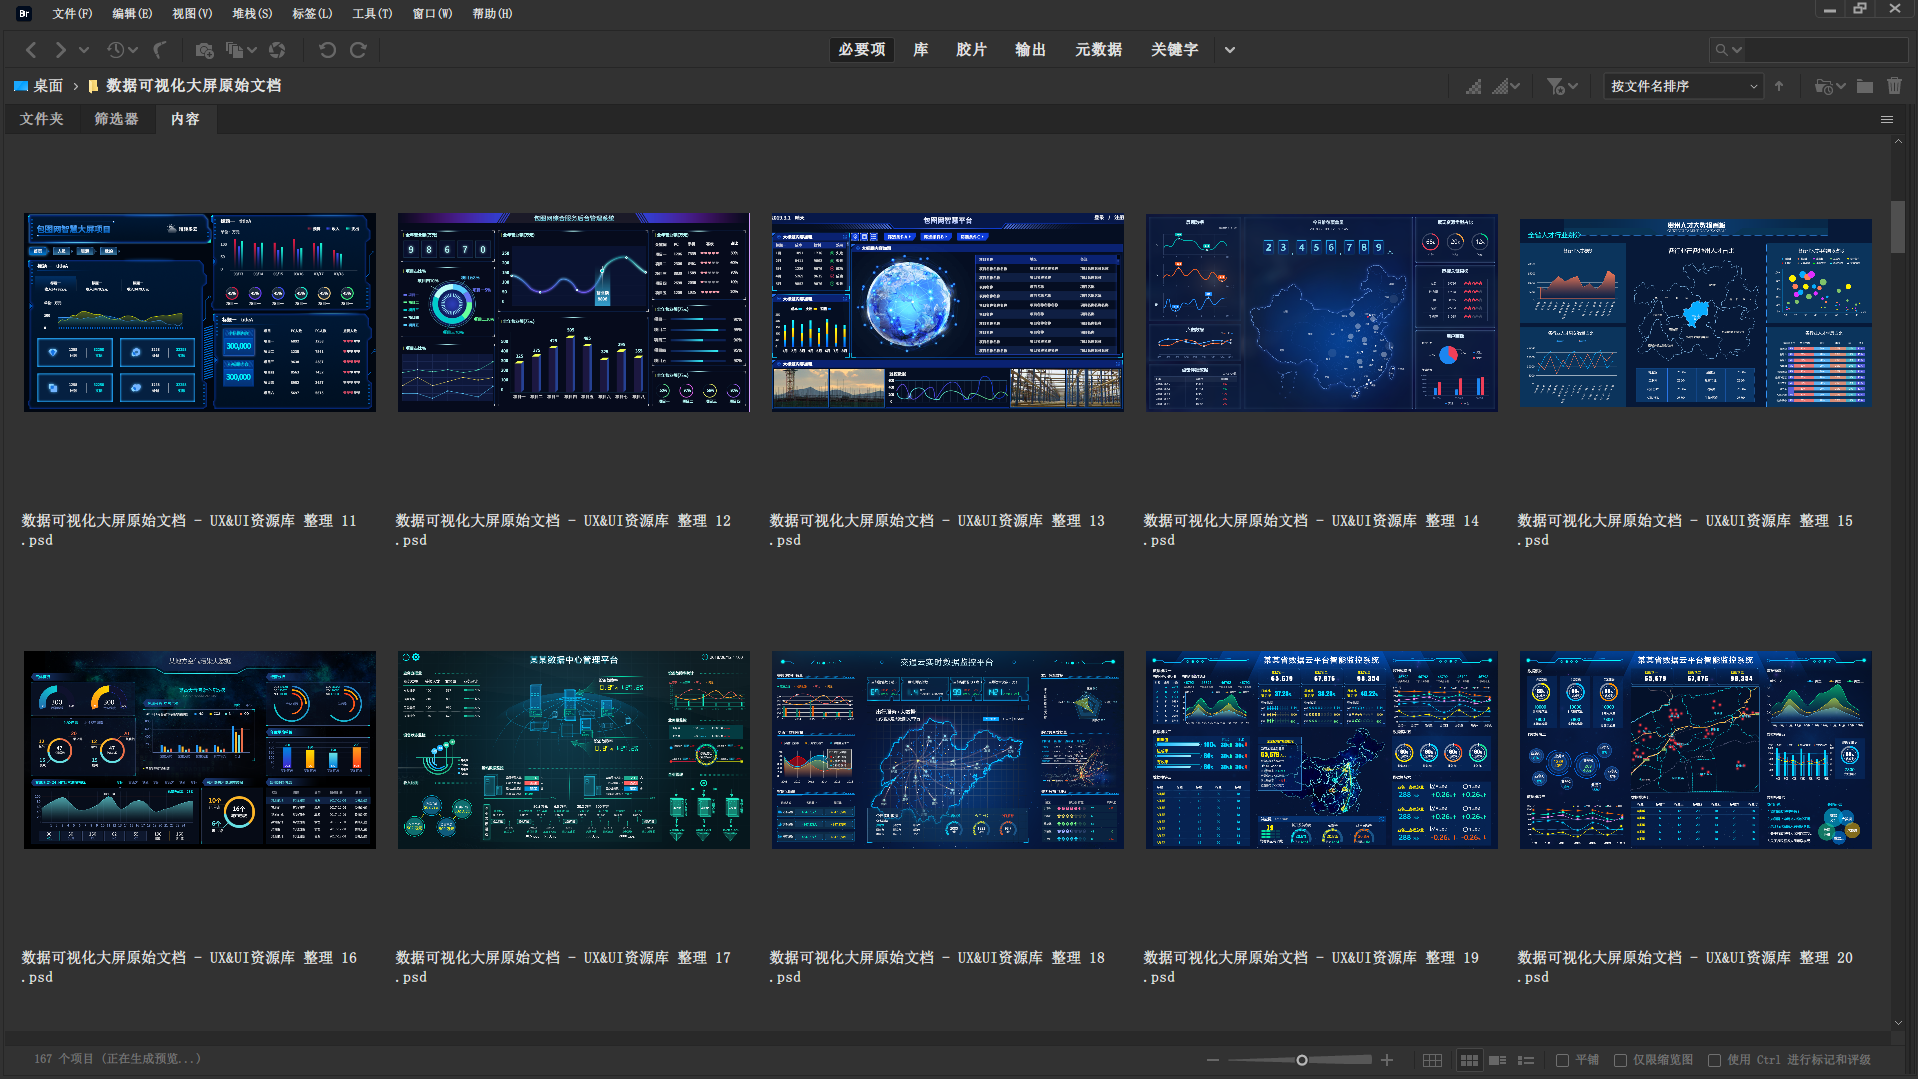Open the 编辑(E) menu
The height and width of the screenshot is (1079, 1918).
(x=132, y=14)
